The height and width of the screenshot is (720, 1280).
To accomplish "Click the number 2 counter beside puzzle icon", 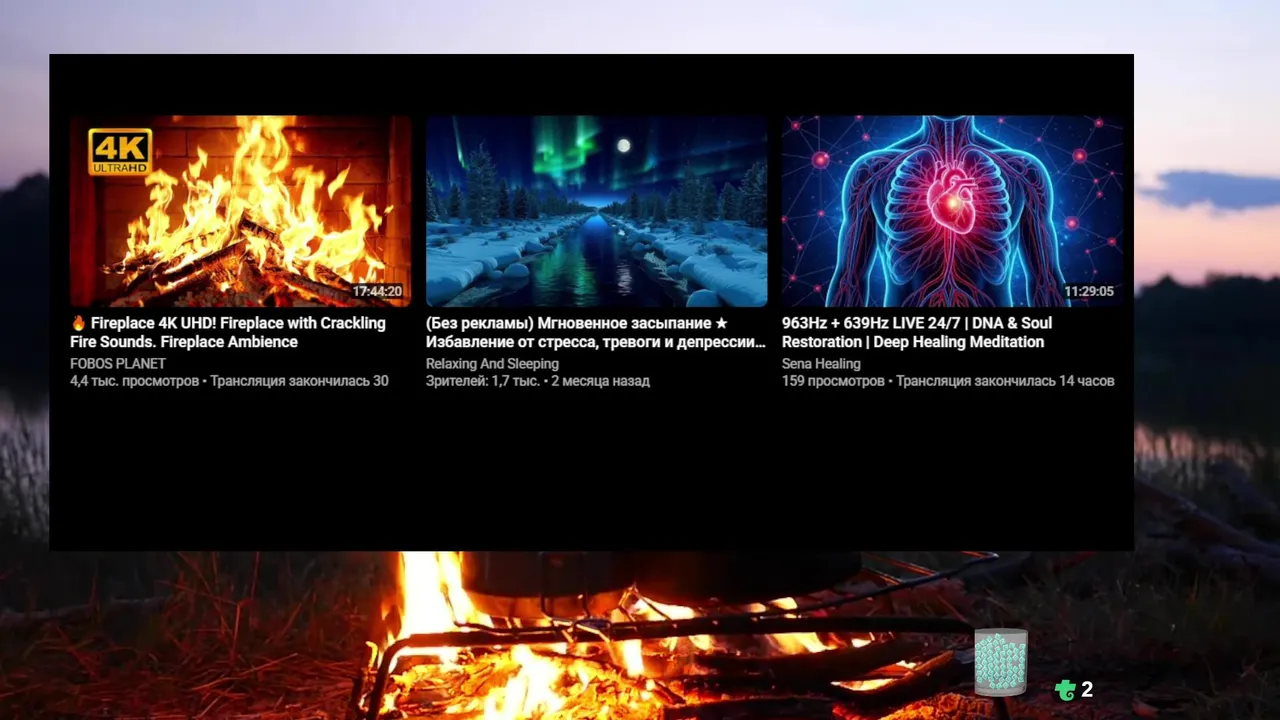I will pos(1087,690).
